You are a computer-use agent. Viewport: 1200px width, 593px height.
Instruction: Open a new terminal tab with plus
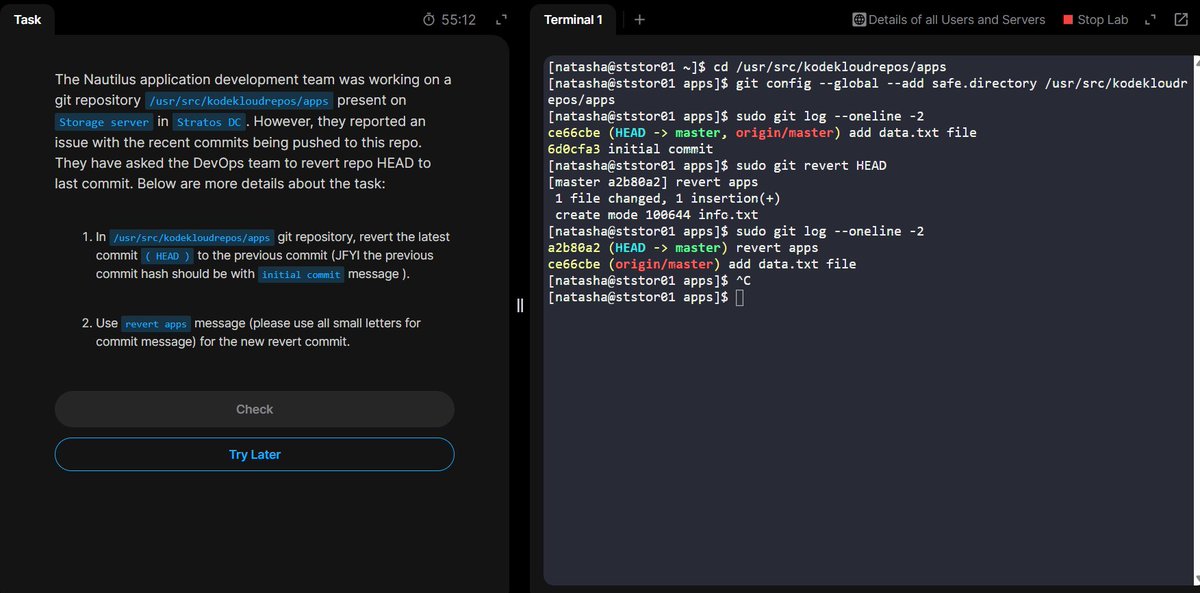[639, 19]
